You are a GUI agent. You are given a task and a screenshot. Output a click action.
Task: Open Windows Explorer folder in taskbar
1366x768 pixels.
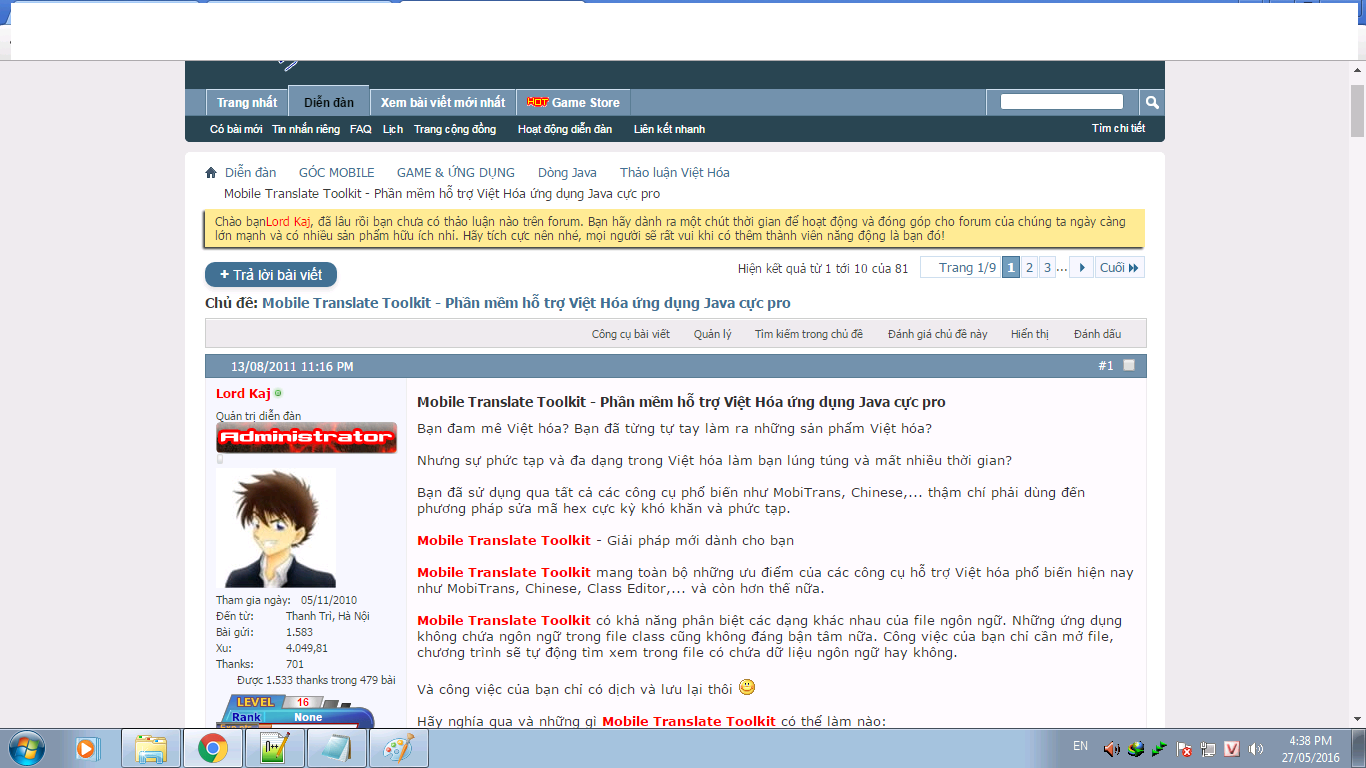[151, 748]
